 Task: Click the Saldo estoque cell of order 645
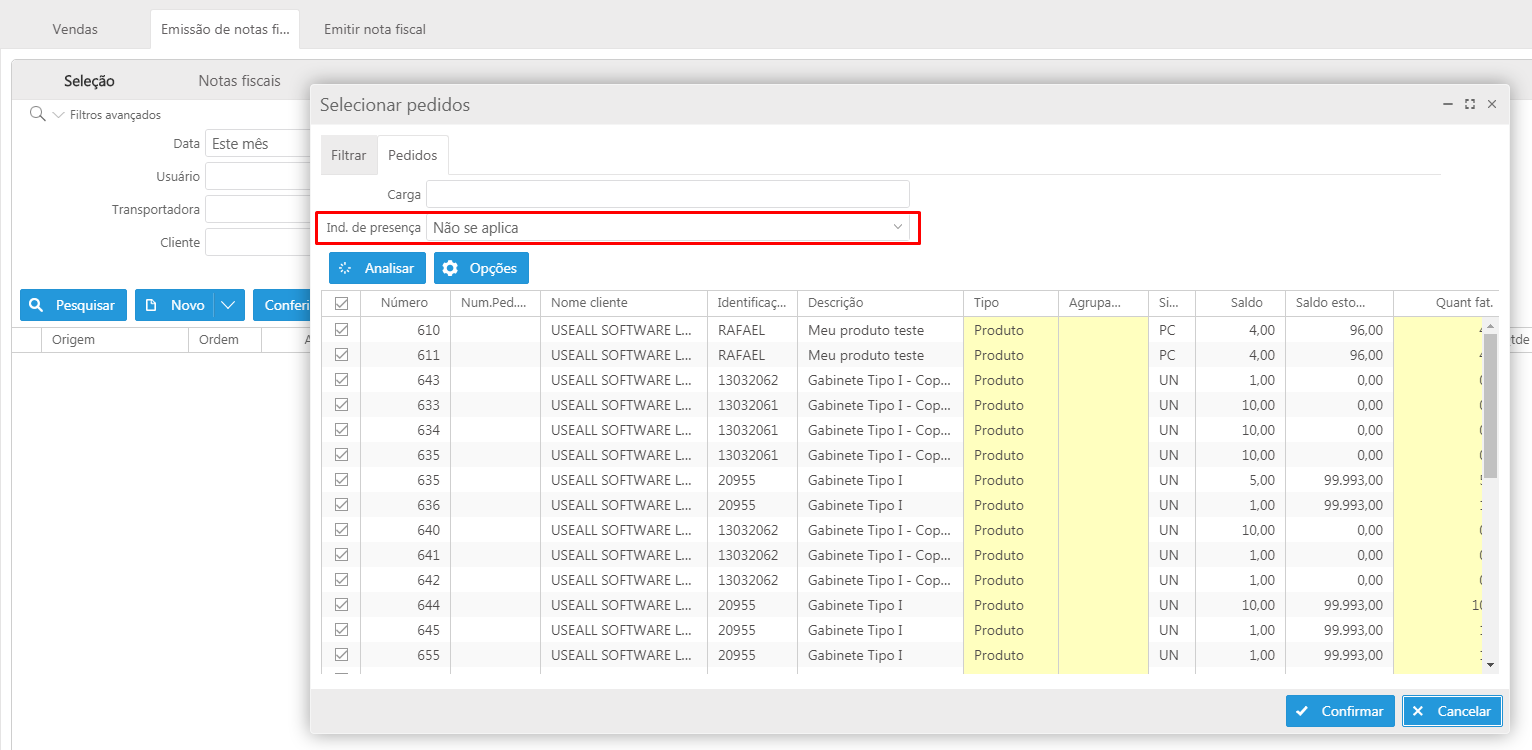pos(1339,630)
